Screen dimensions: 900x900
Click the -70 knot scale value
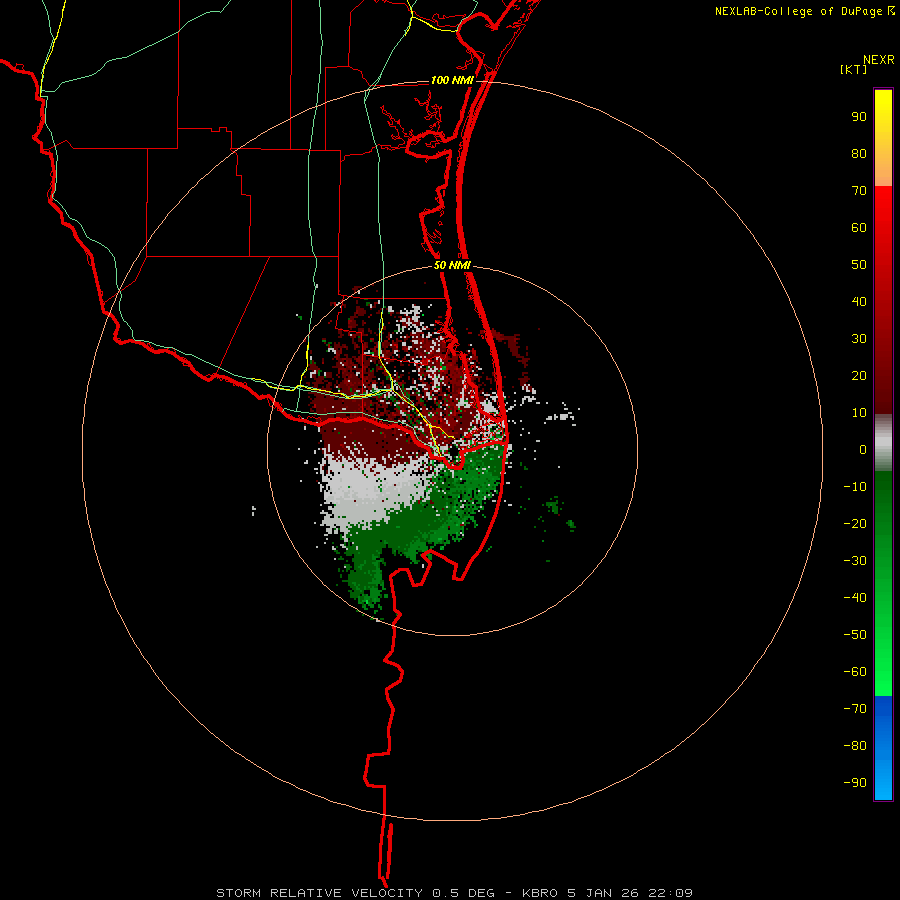(x=855, y=709)
